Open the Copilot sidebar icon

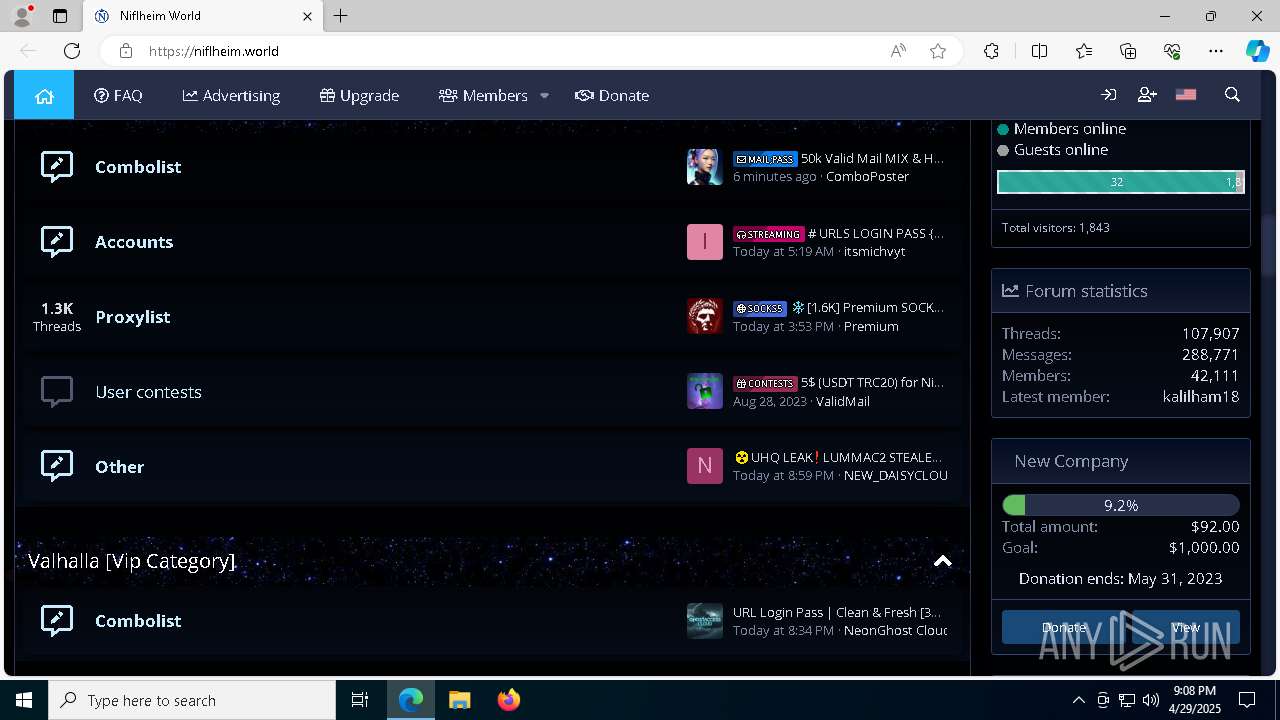coord(1257,51)
